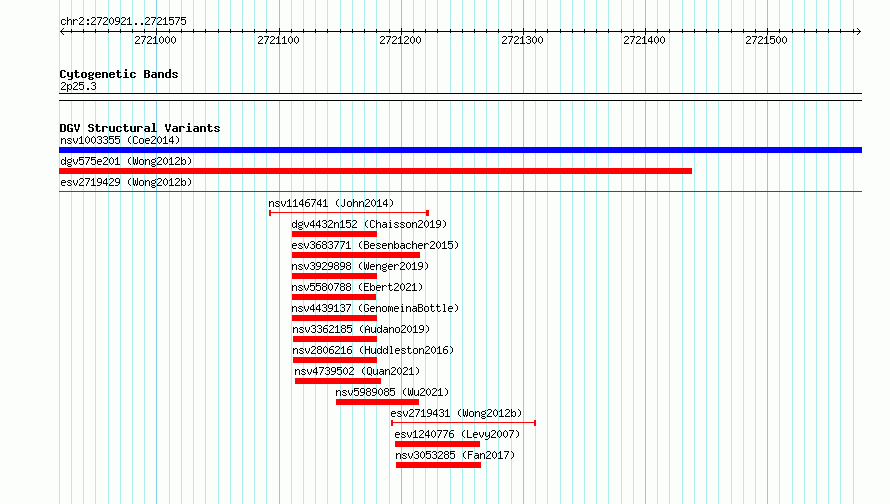The image size is (890, 504).
Task: Click the Cytogenetic Bands track title
Action: tap(119, 74)
